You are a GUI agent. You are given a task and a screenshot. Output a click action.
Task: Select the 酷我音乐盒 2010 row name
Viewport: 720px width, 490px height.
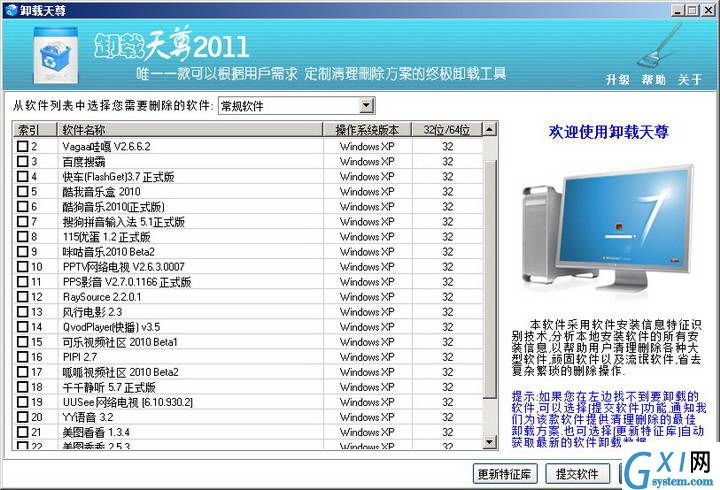click(101, 191)
